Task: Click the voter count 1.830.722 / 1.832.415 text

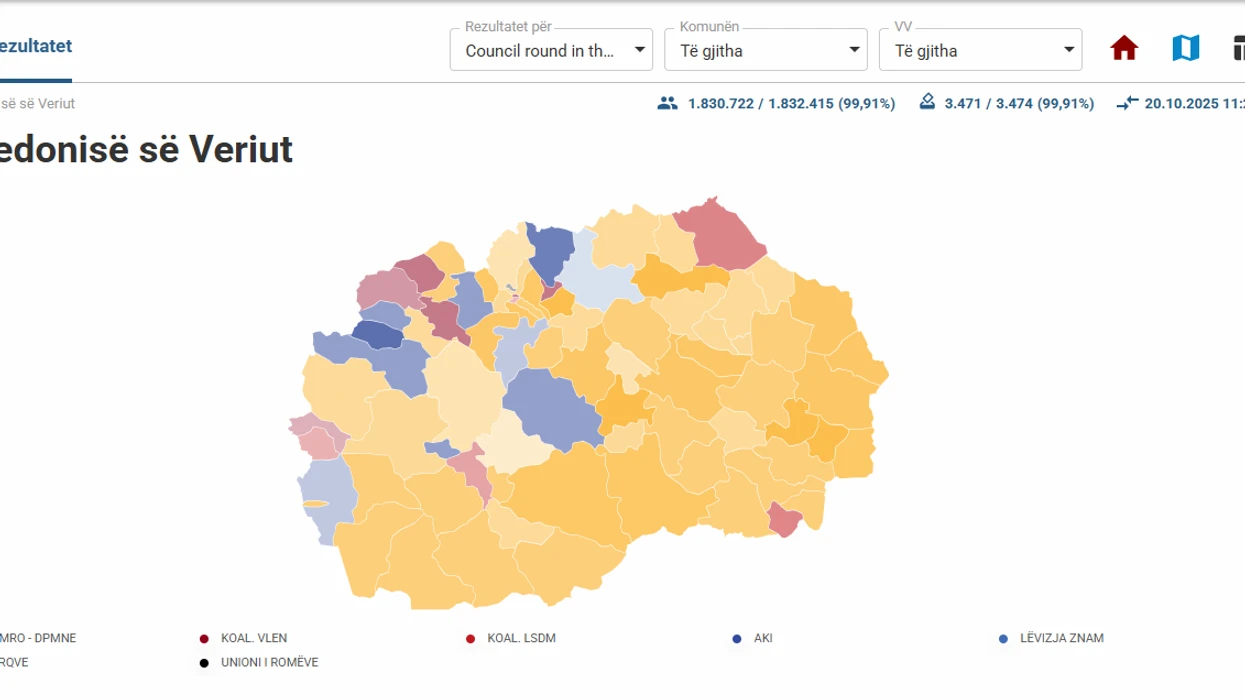Action: coord(791,103)
